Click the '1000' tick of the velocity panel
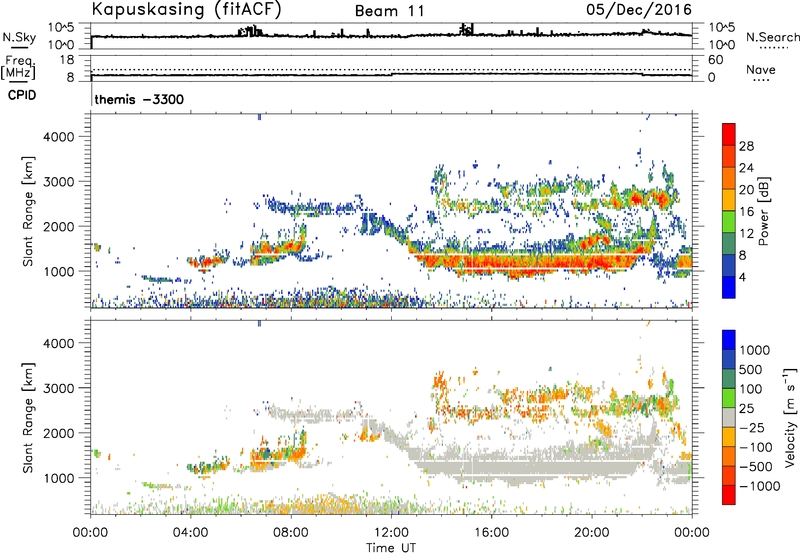 tap(58, 478)
